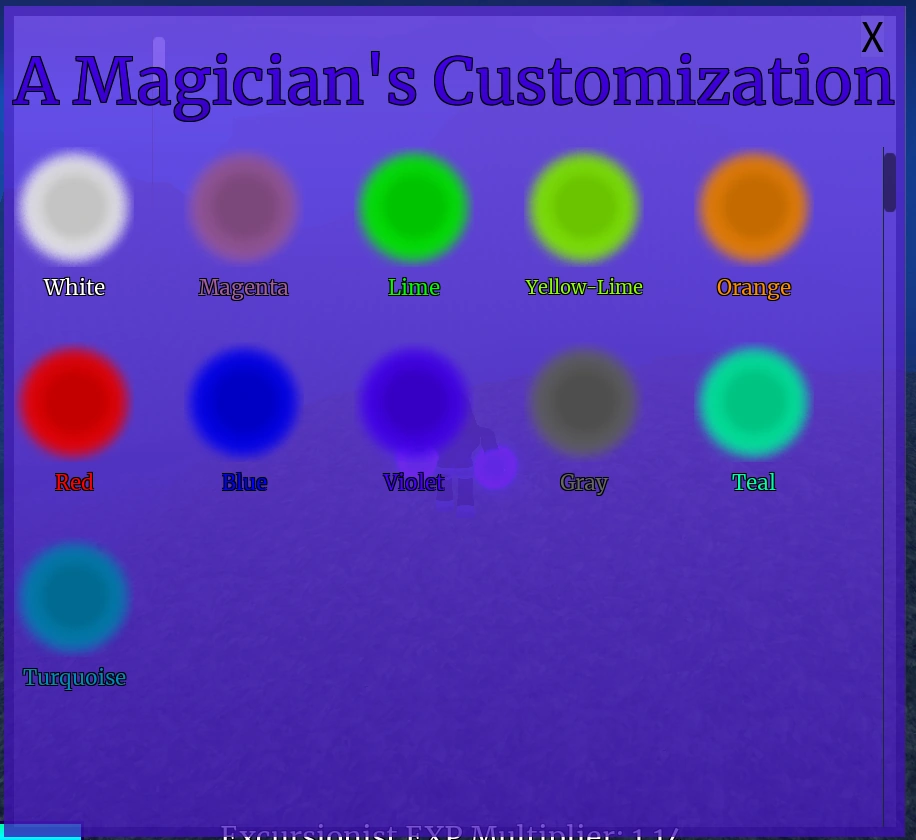Viewport: 916px width, 840px height.
Task: Click the blue bar at bottom left
Action: coord(40,833)
